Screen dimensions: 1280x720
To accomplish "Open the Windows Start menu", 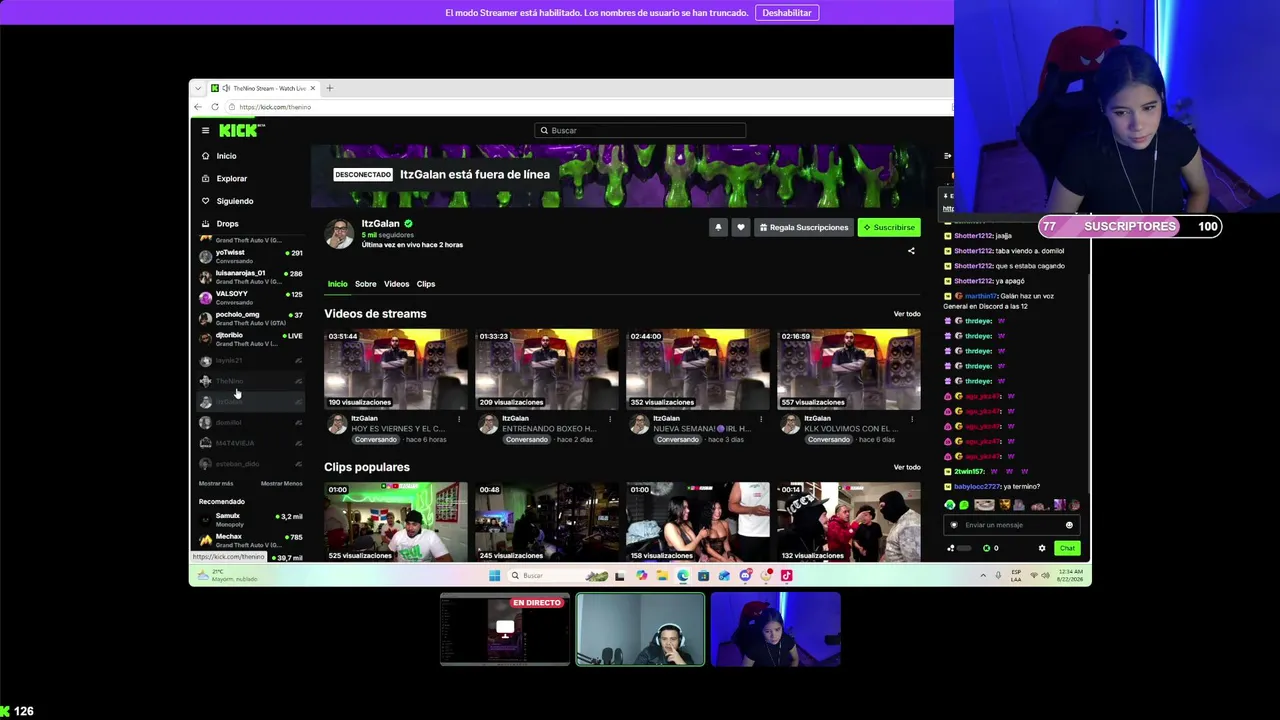I will click(x=494, y=576).
